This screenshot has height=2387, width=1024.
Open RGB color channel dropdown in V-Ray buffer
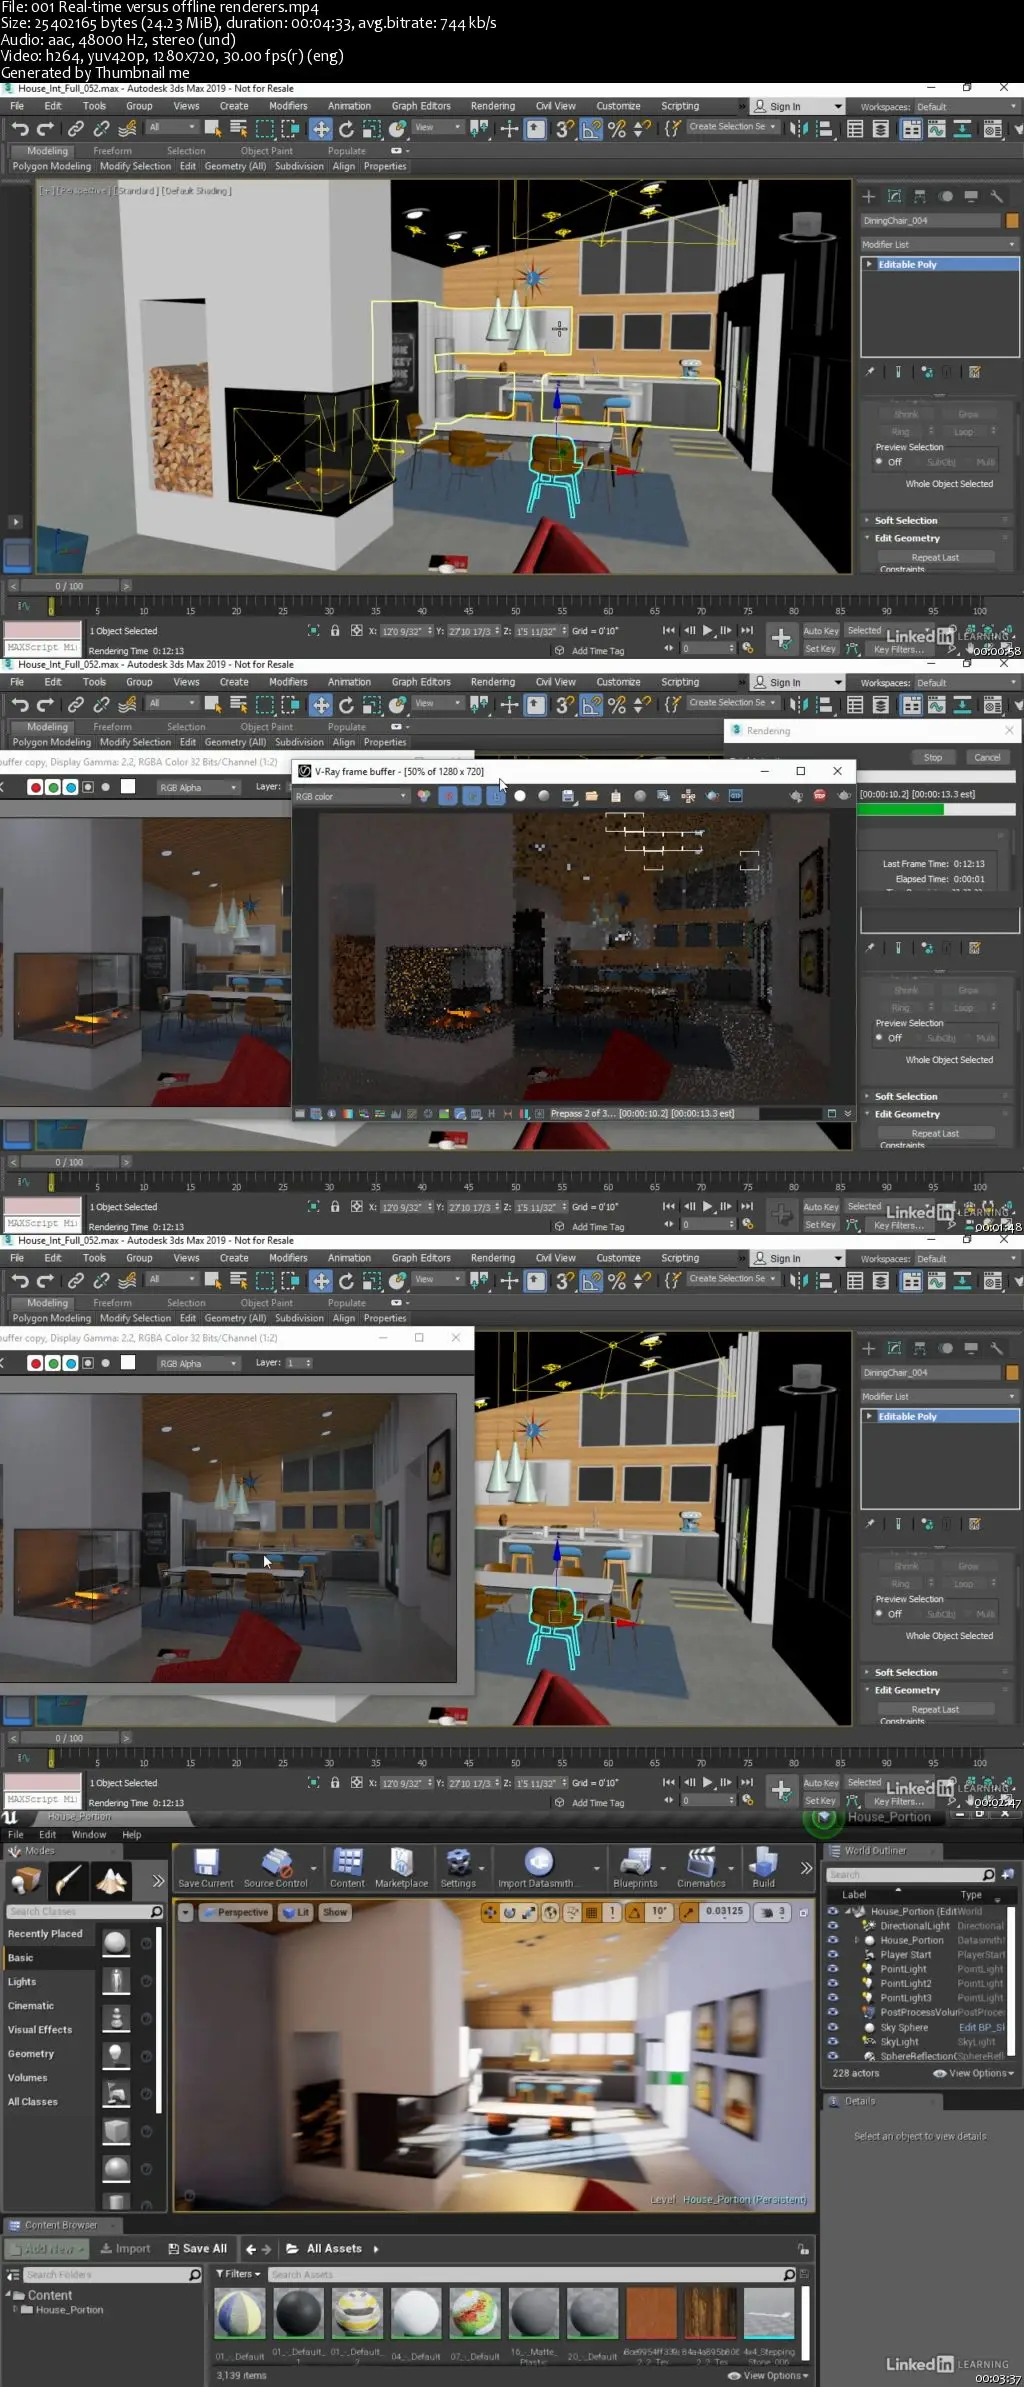point(351,796)
